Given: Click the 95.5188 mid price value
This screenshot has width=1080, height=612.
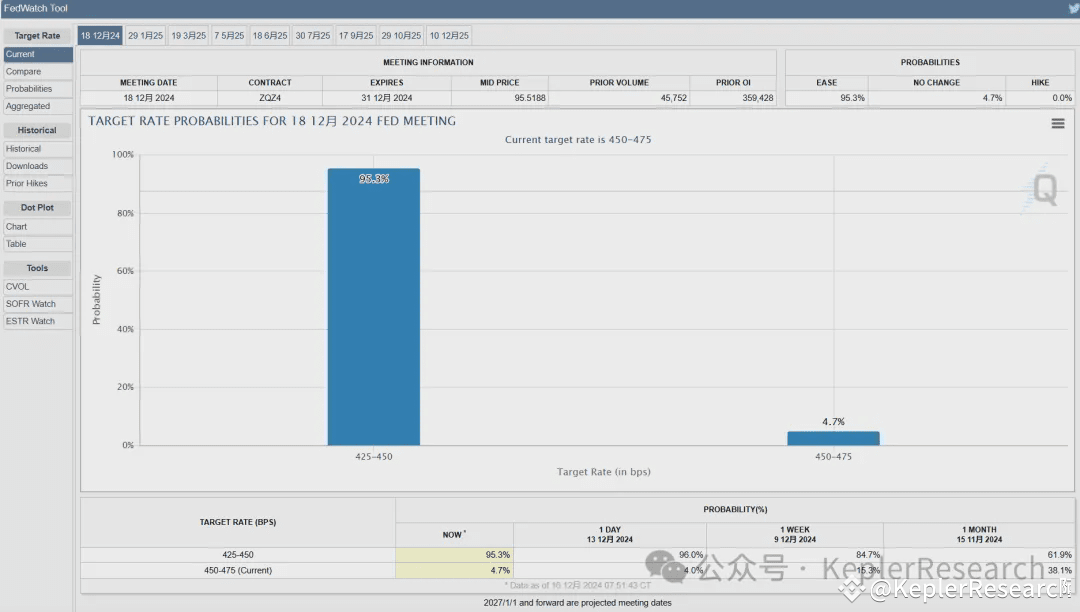Looking at the screenshot, I should coord(530,98).
